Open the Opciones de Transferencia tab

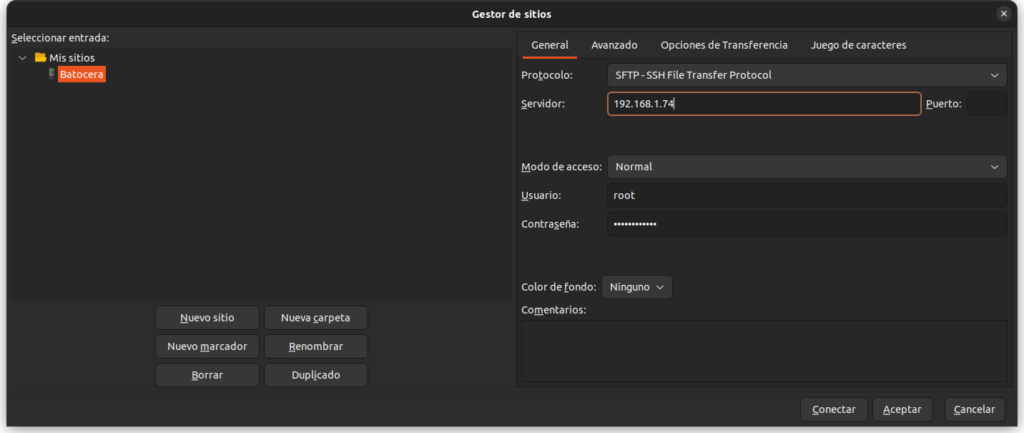[x=724, y=45]
